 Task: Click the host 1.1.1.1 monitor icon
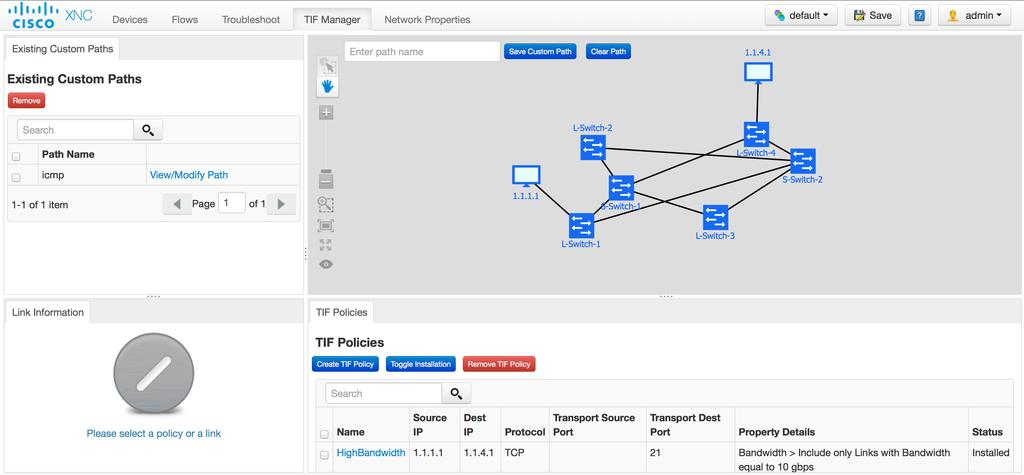[526, 176]
